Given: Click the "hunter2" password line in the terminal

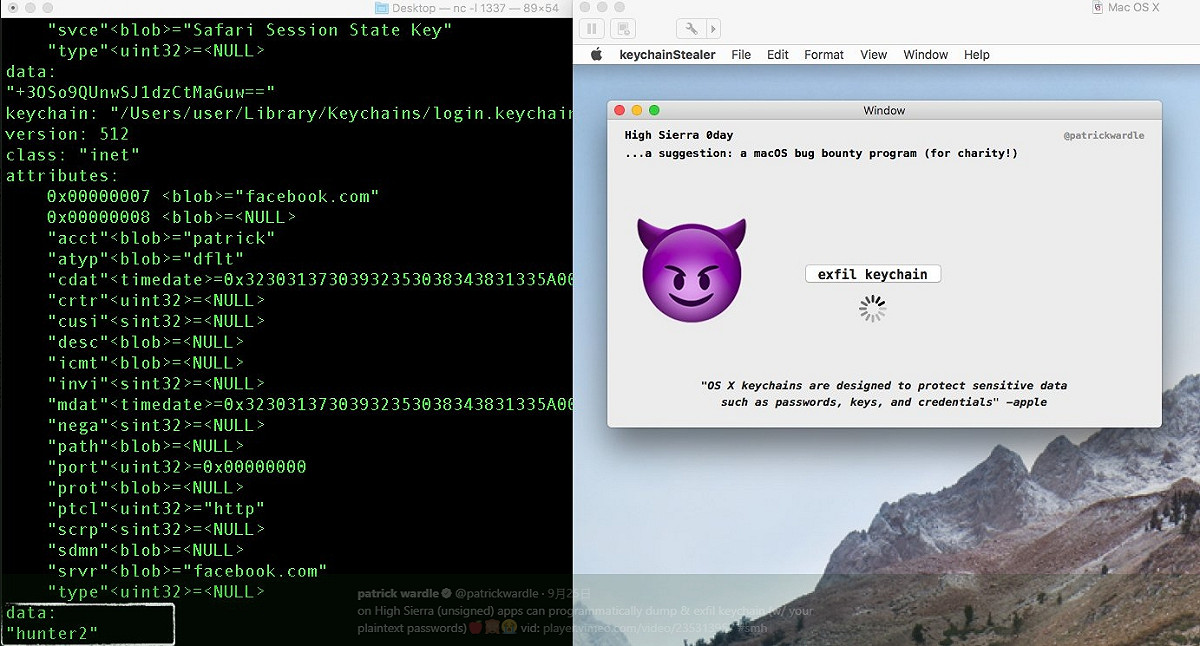Looking at the screenshot, I should click(x=52, y=633).
